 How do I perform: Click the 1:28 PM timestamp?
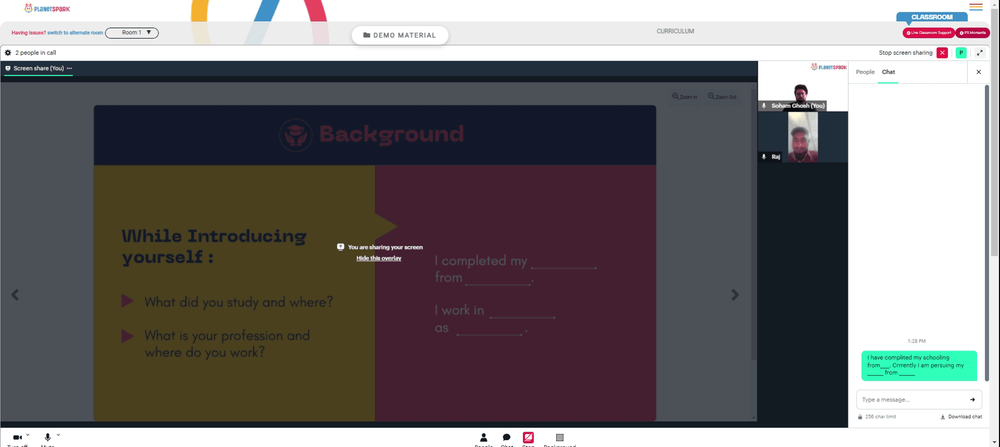point(916,341)
